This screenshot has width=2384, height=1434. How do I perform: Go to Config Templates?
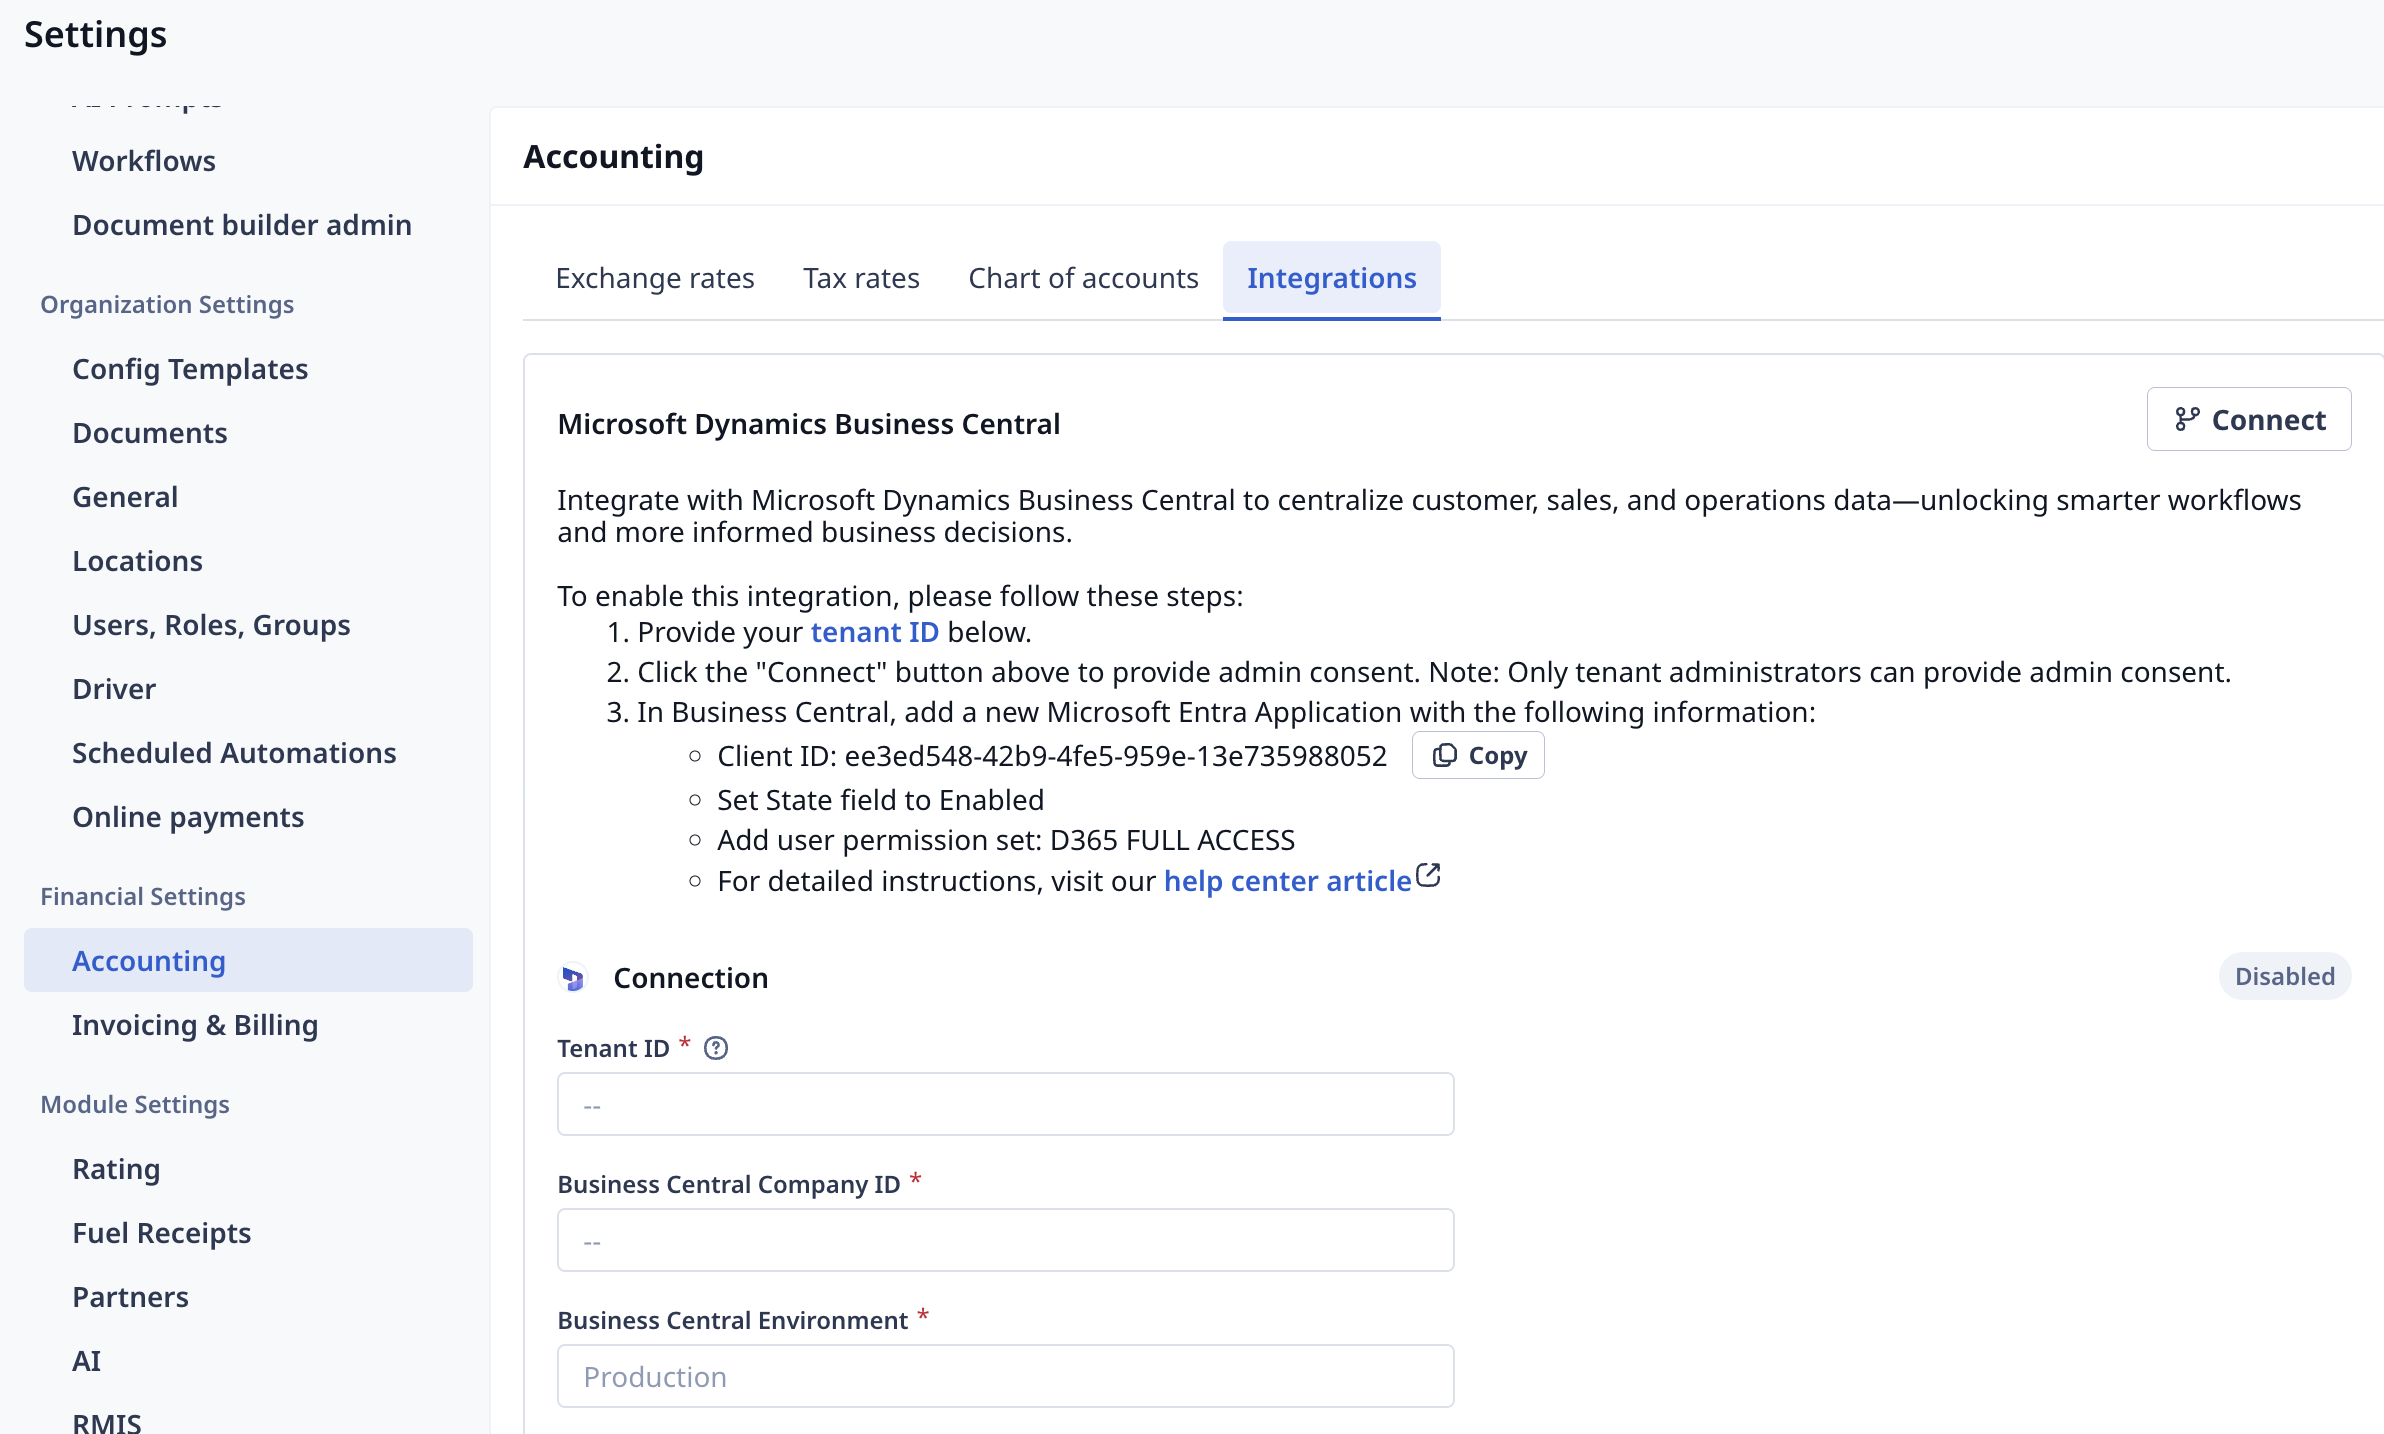click(x=190, y=369)
